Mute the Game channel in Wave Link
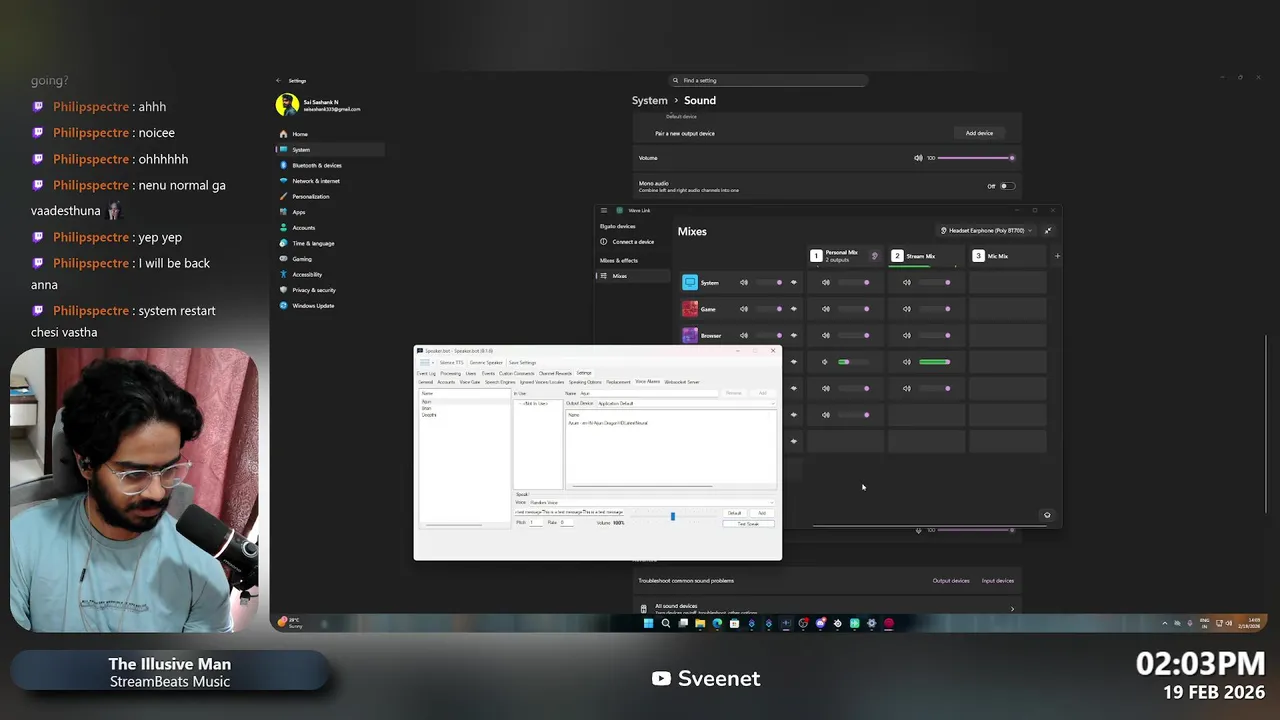This screenshot has height=720, width=1280. click(x=743, y=309)
